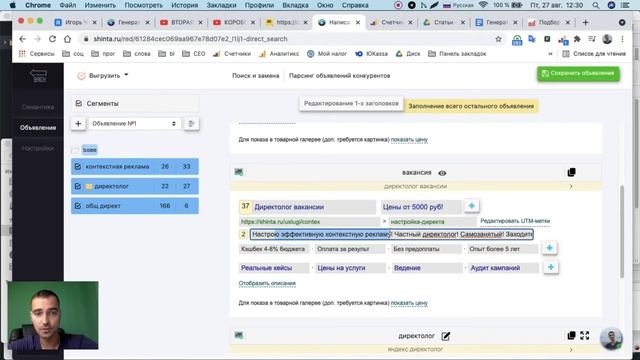Open Поиск и замена tool

click(x=256, y=76)
